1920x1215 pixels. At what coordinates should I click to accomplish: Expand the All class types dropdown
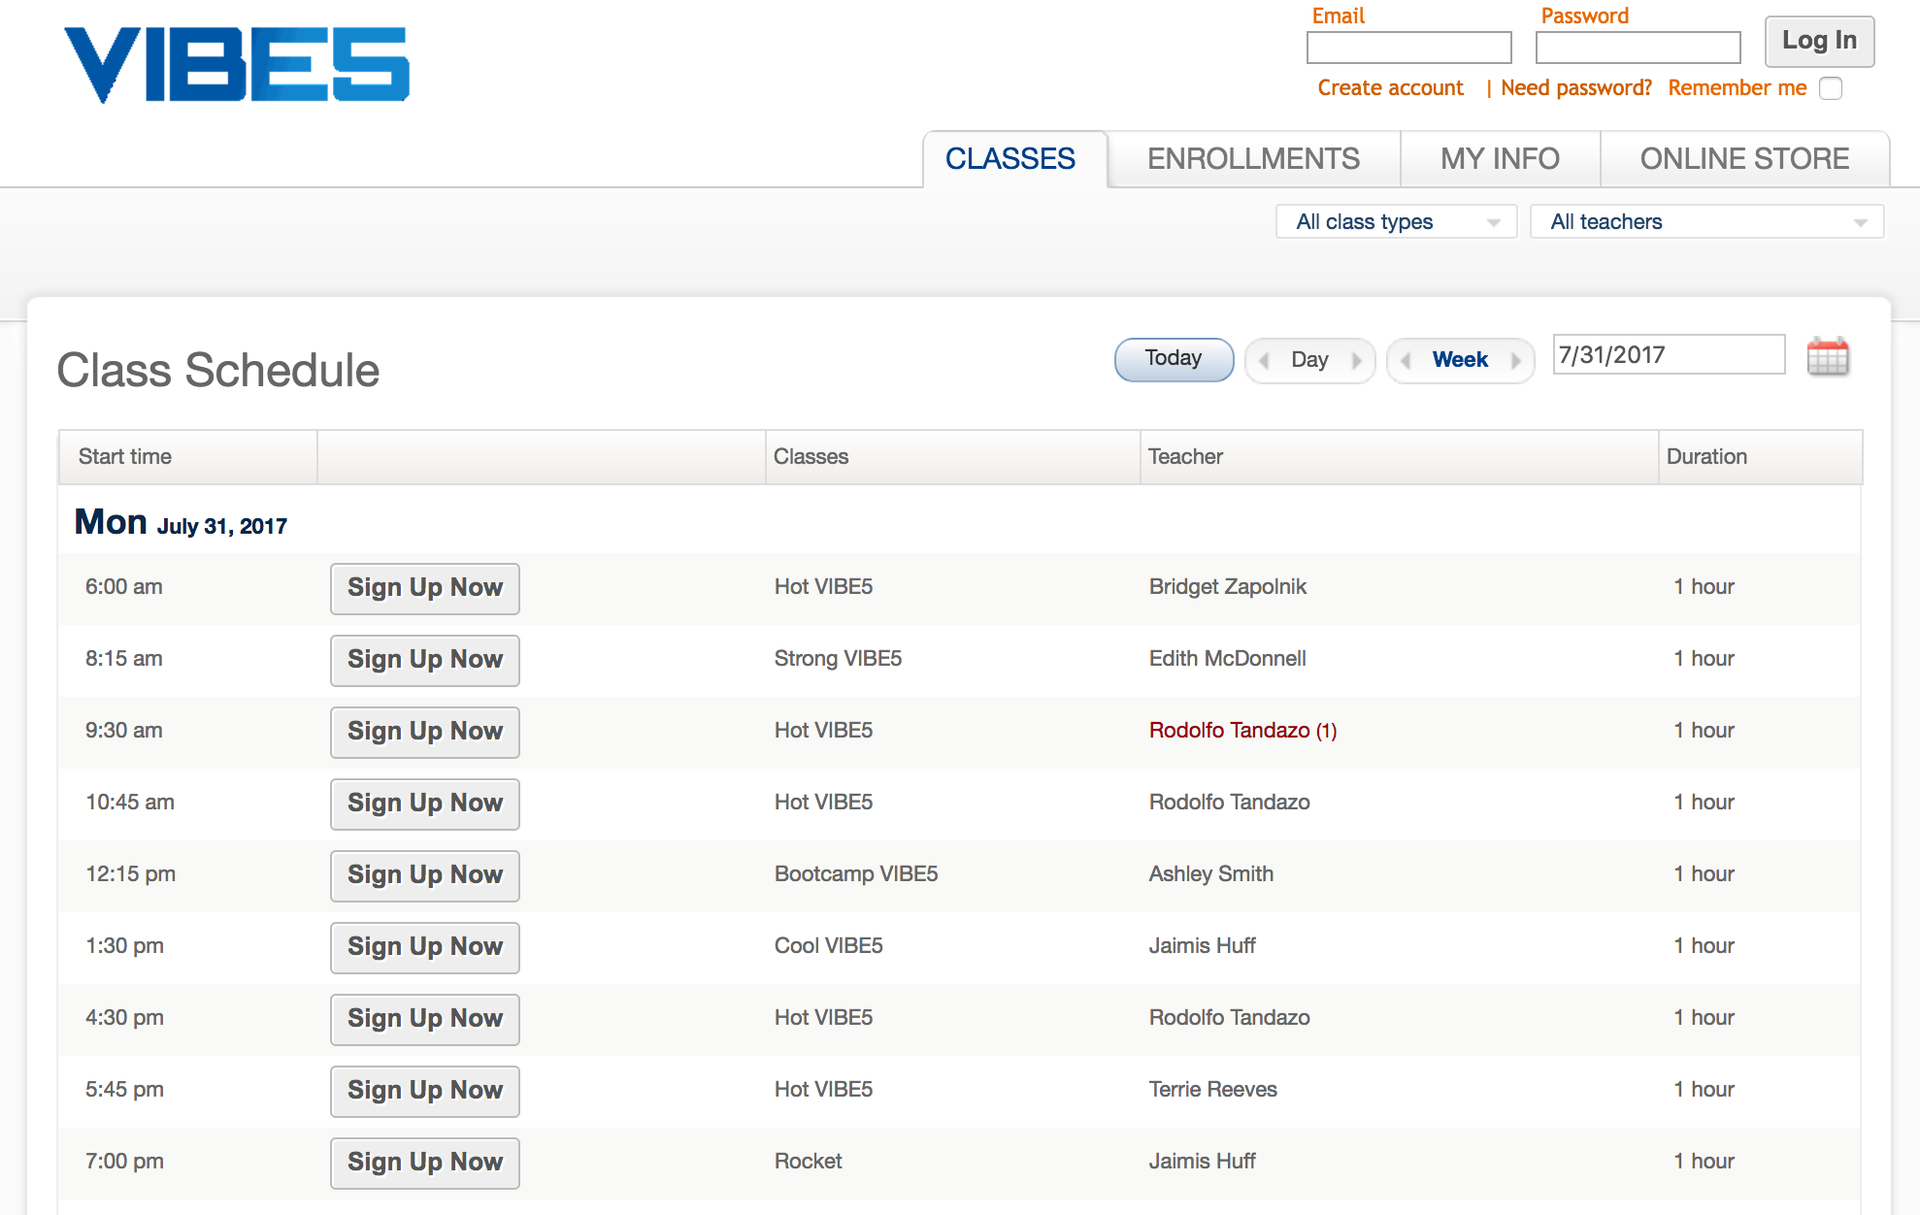coord(1396,222)
